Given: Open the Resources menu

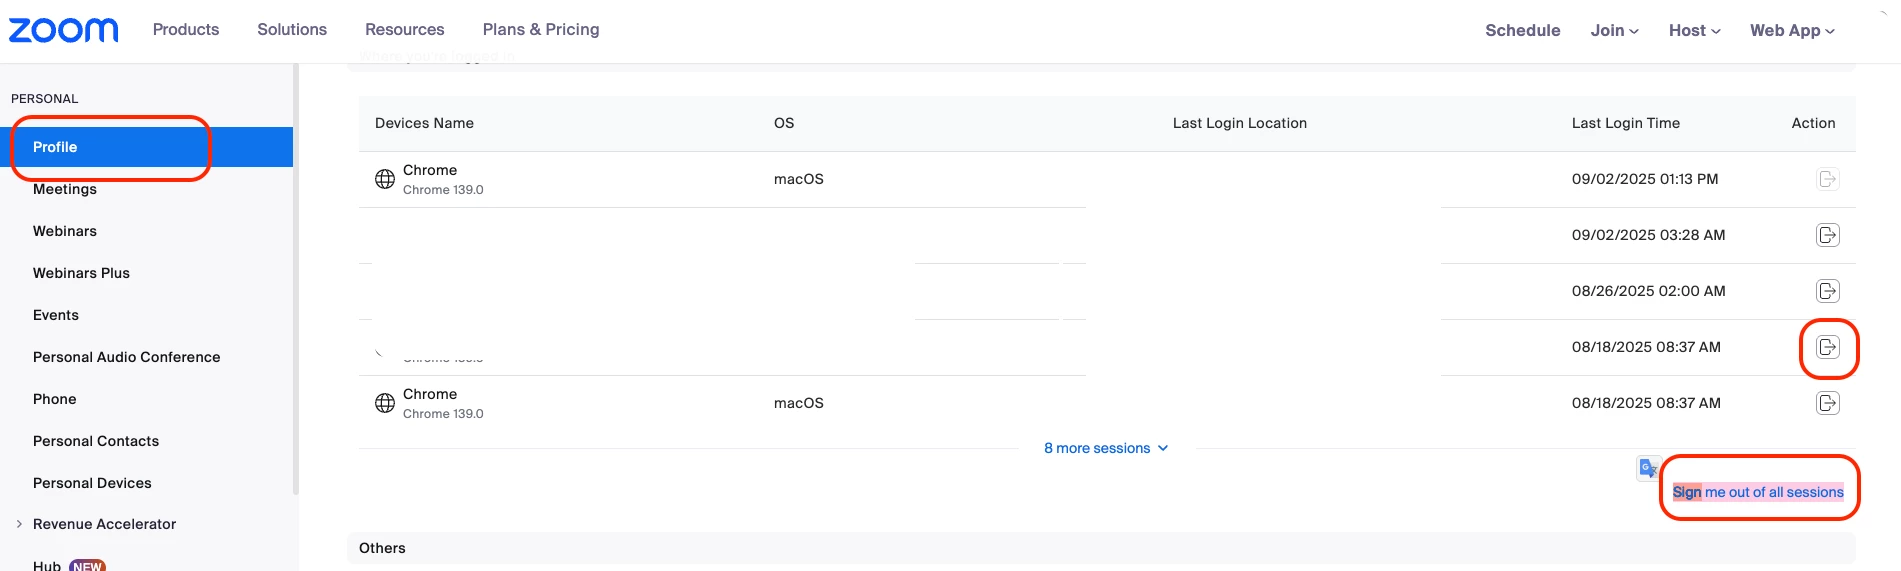Looking at the screenshot, I should click(405, 29).
